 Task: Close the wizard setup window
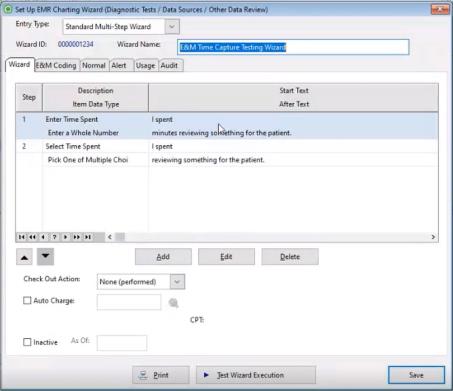[x=440, y=9]
